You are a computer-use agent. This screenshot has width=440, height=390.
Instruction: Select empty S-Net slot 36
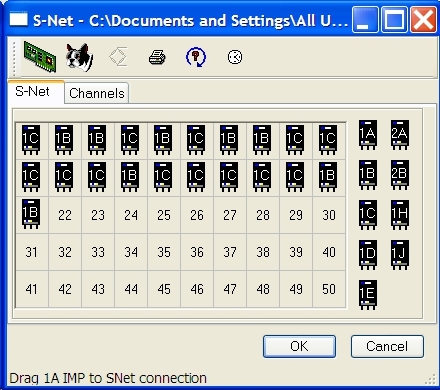coord(197,252)
